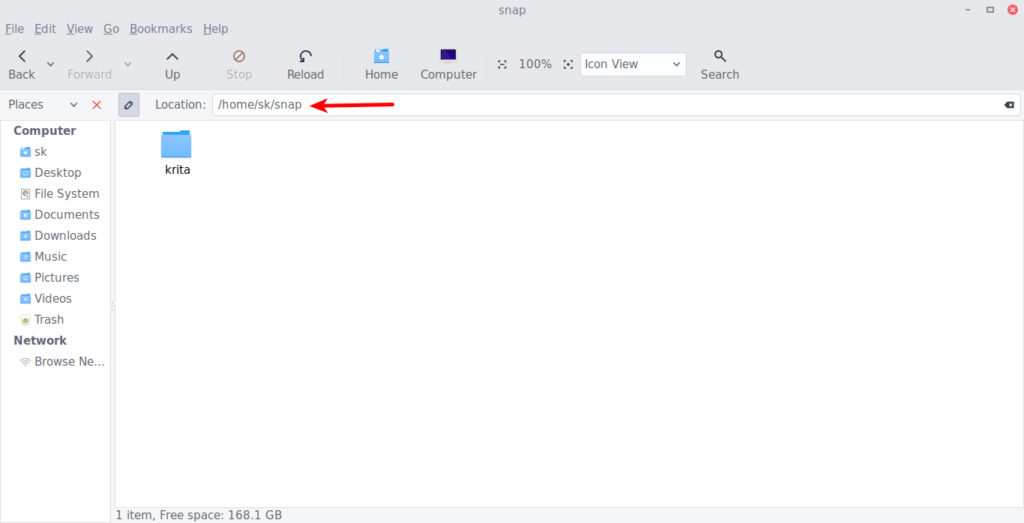Open the Back history dropdown arrow
The height and width of the screenshot is (523, 1024).
coord(50,64)
